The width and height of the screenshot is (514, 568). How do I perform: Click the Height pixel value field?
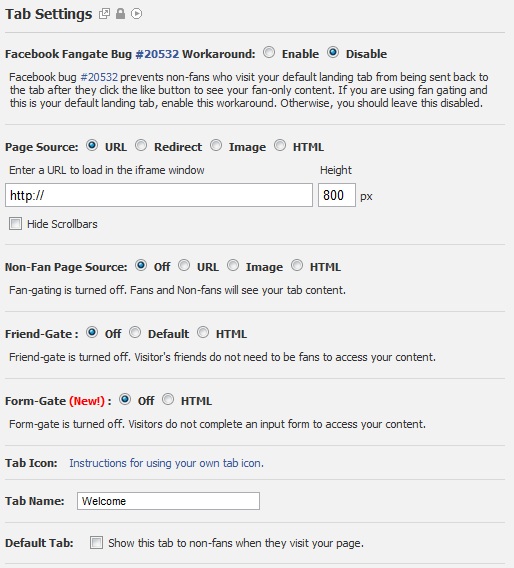pyautogui.click(x=337, y=195)
